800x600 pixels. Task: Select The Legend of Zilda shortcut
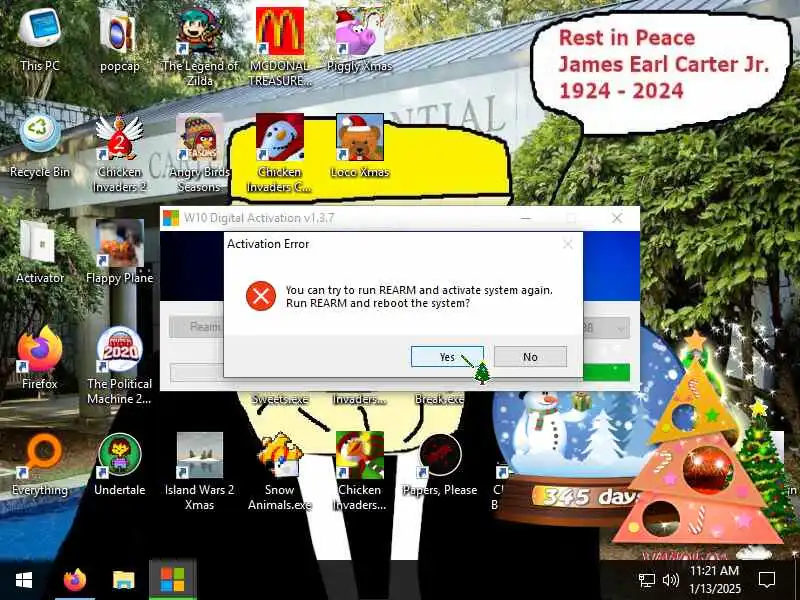coord(199,46)
